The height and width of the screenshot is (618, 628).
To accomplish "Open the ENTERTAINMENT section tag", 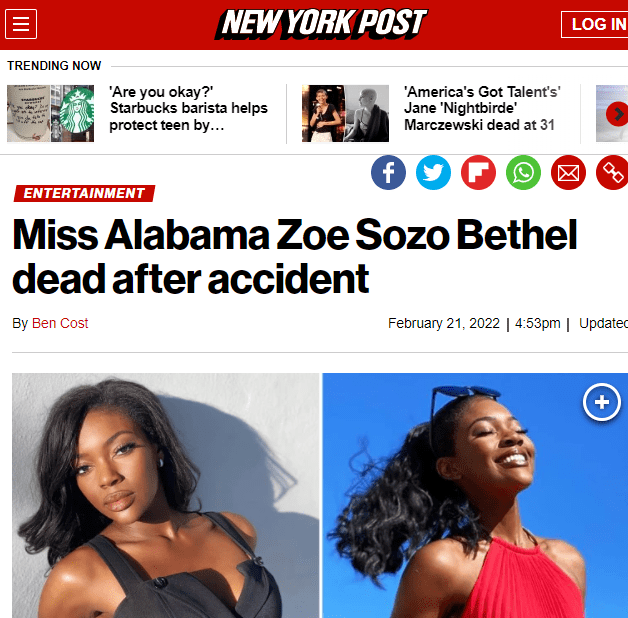I will pos(84,193).
